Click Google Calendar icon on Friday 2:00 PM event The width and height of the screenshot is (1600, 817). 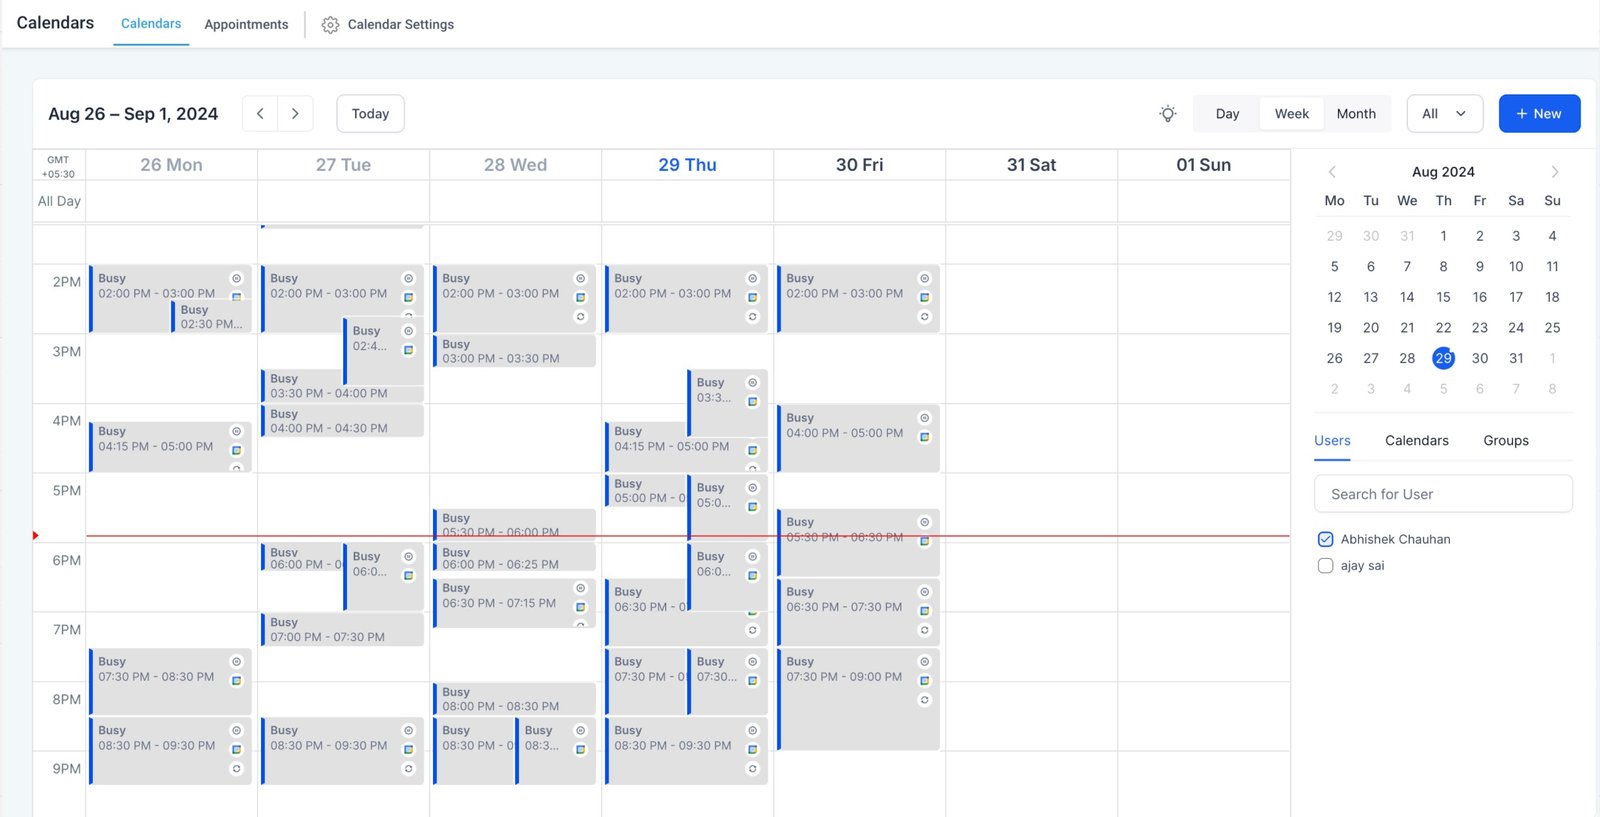[x=925, y=298]
